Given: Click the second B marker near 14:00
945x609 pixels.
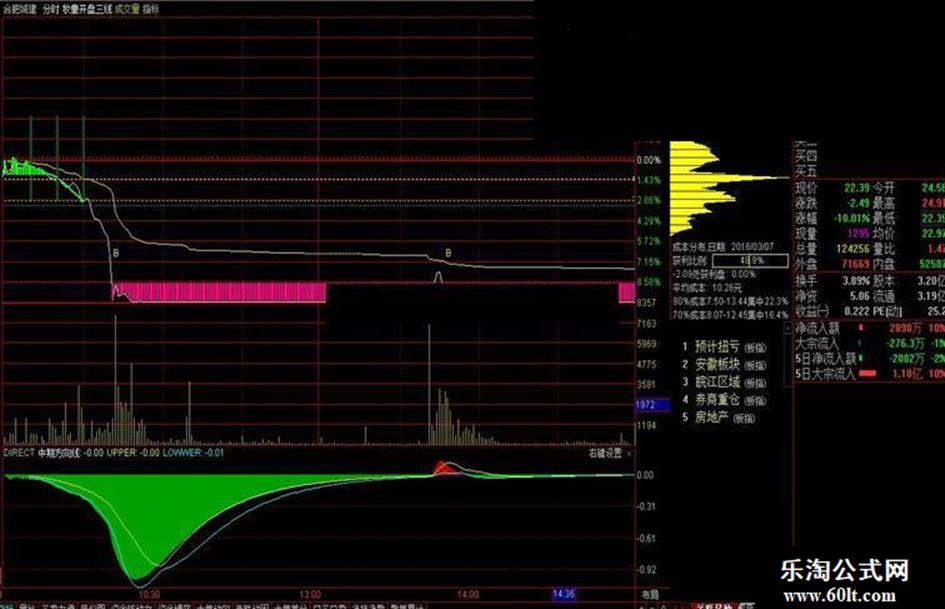Looking at the screenshot, I should (x=448, y=253).
